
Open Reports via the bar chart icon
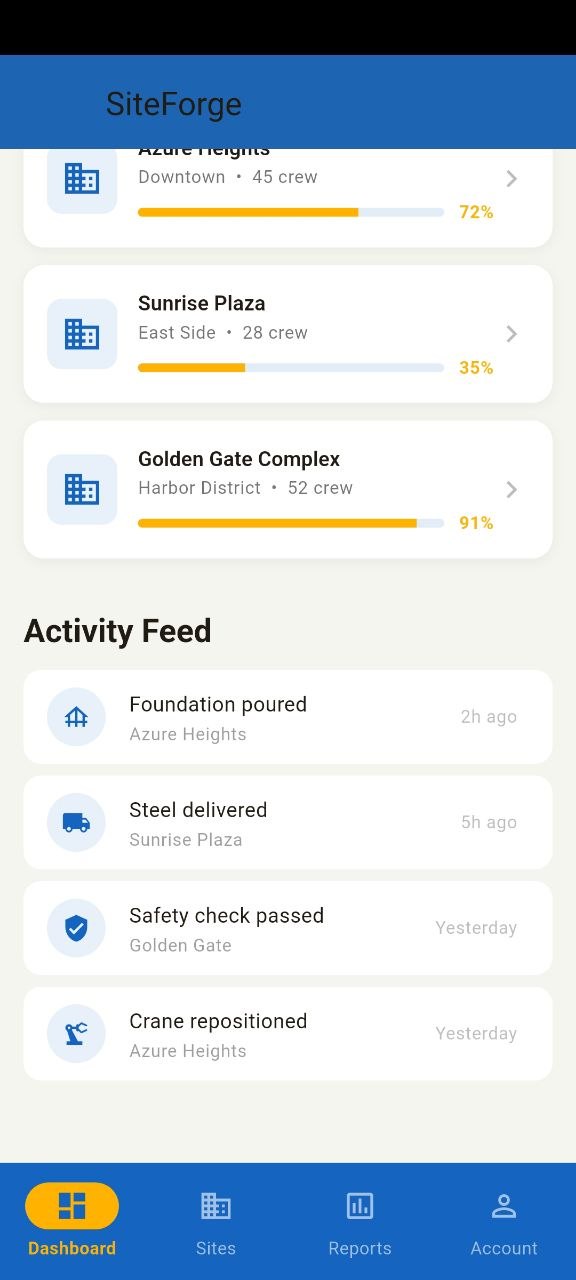click(360, 1206)
